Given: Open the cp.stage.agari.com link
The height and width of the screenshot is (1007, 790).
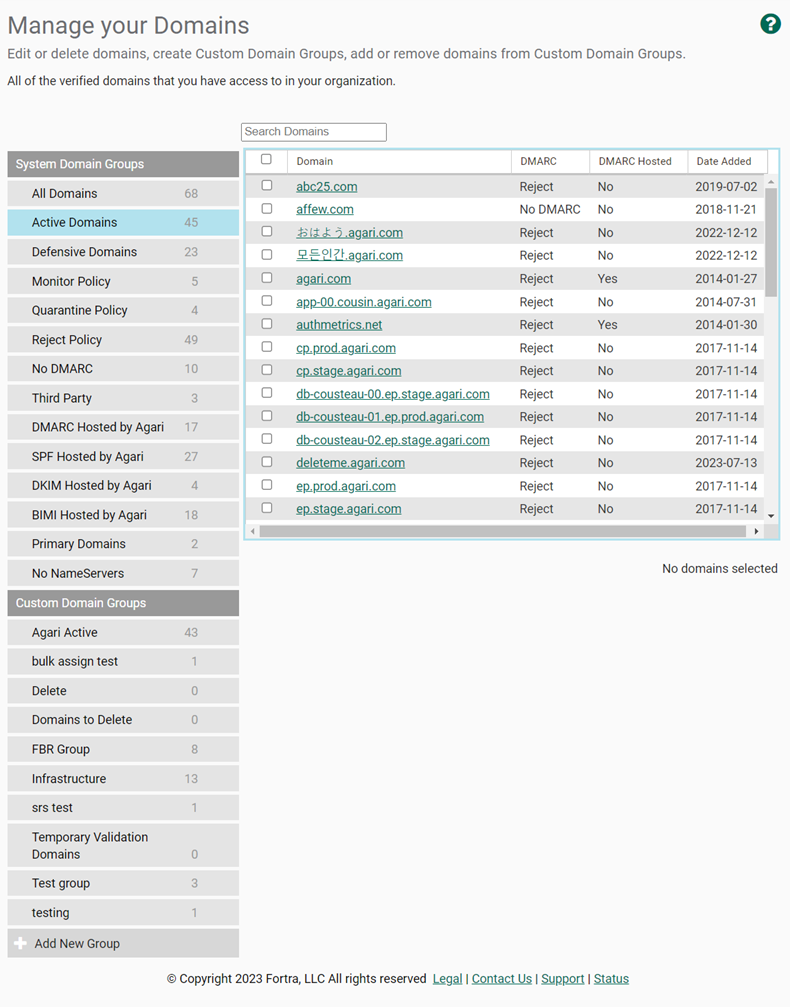Looking at the screenshot, I should coord(348,371).
